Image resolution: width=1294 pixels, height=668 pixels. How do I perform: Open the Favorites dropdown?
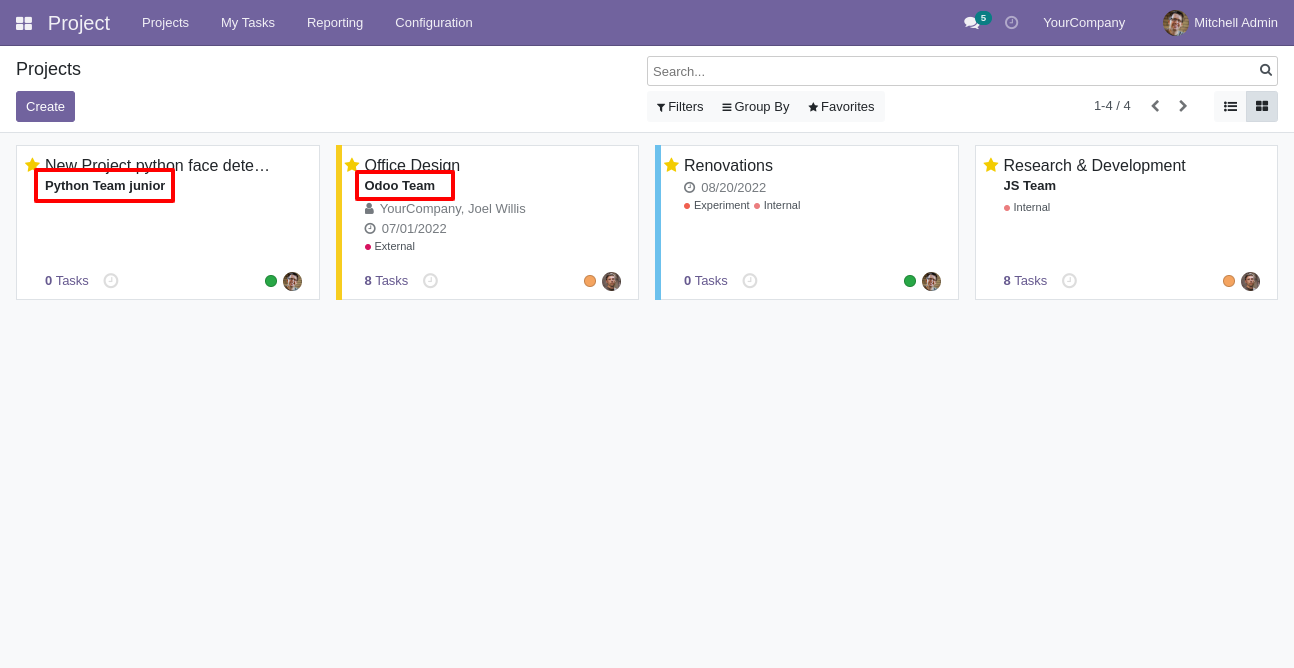(841, 107)
